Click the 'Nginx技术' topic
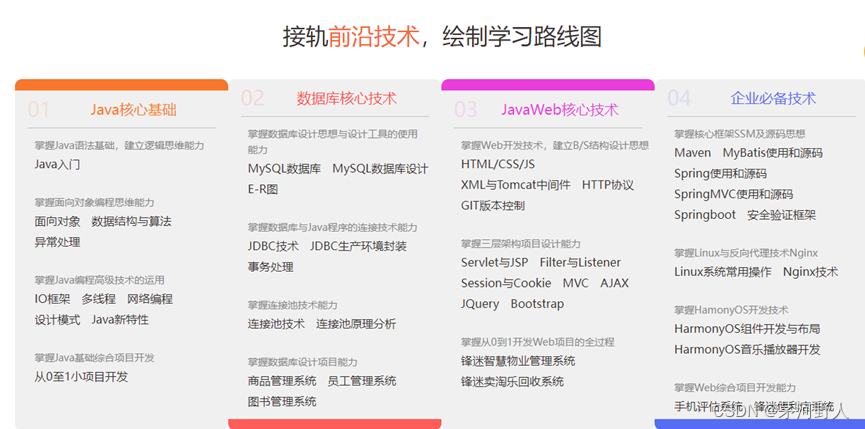The width and height of the screenshot is (865, 429). coord(810,272)
